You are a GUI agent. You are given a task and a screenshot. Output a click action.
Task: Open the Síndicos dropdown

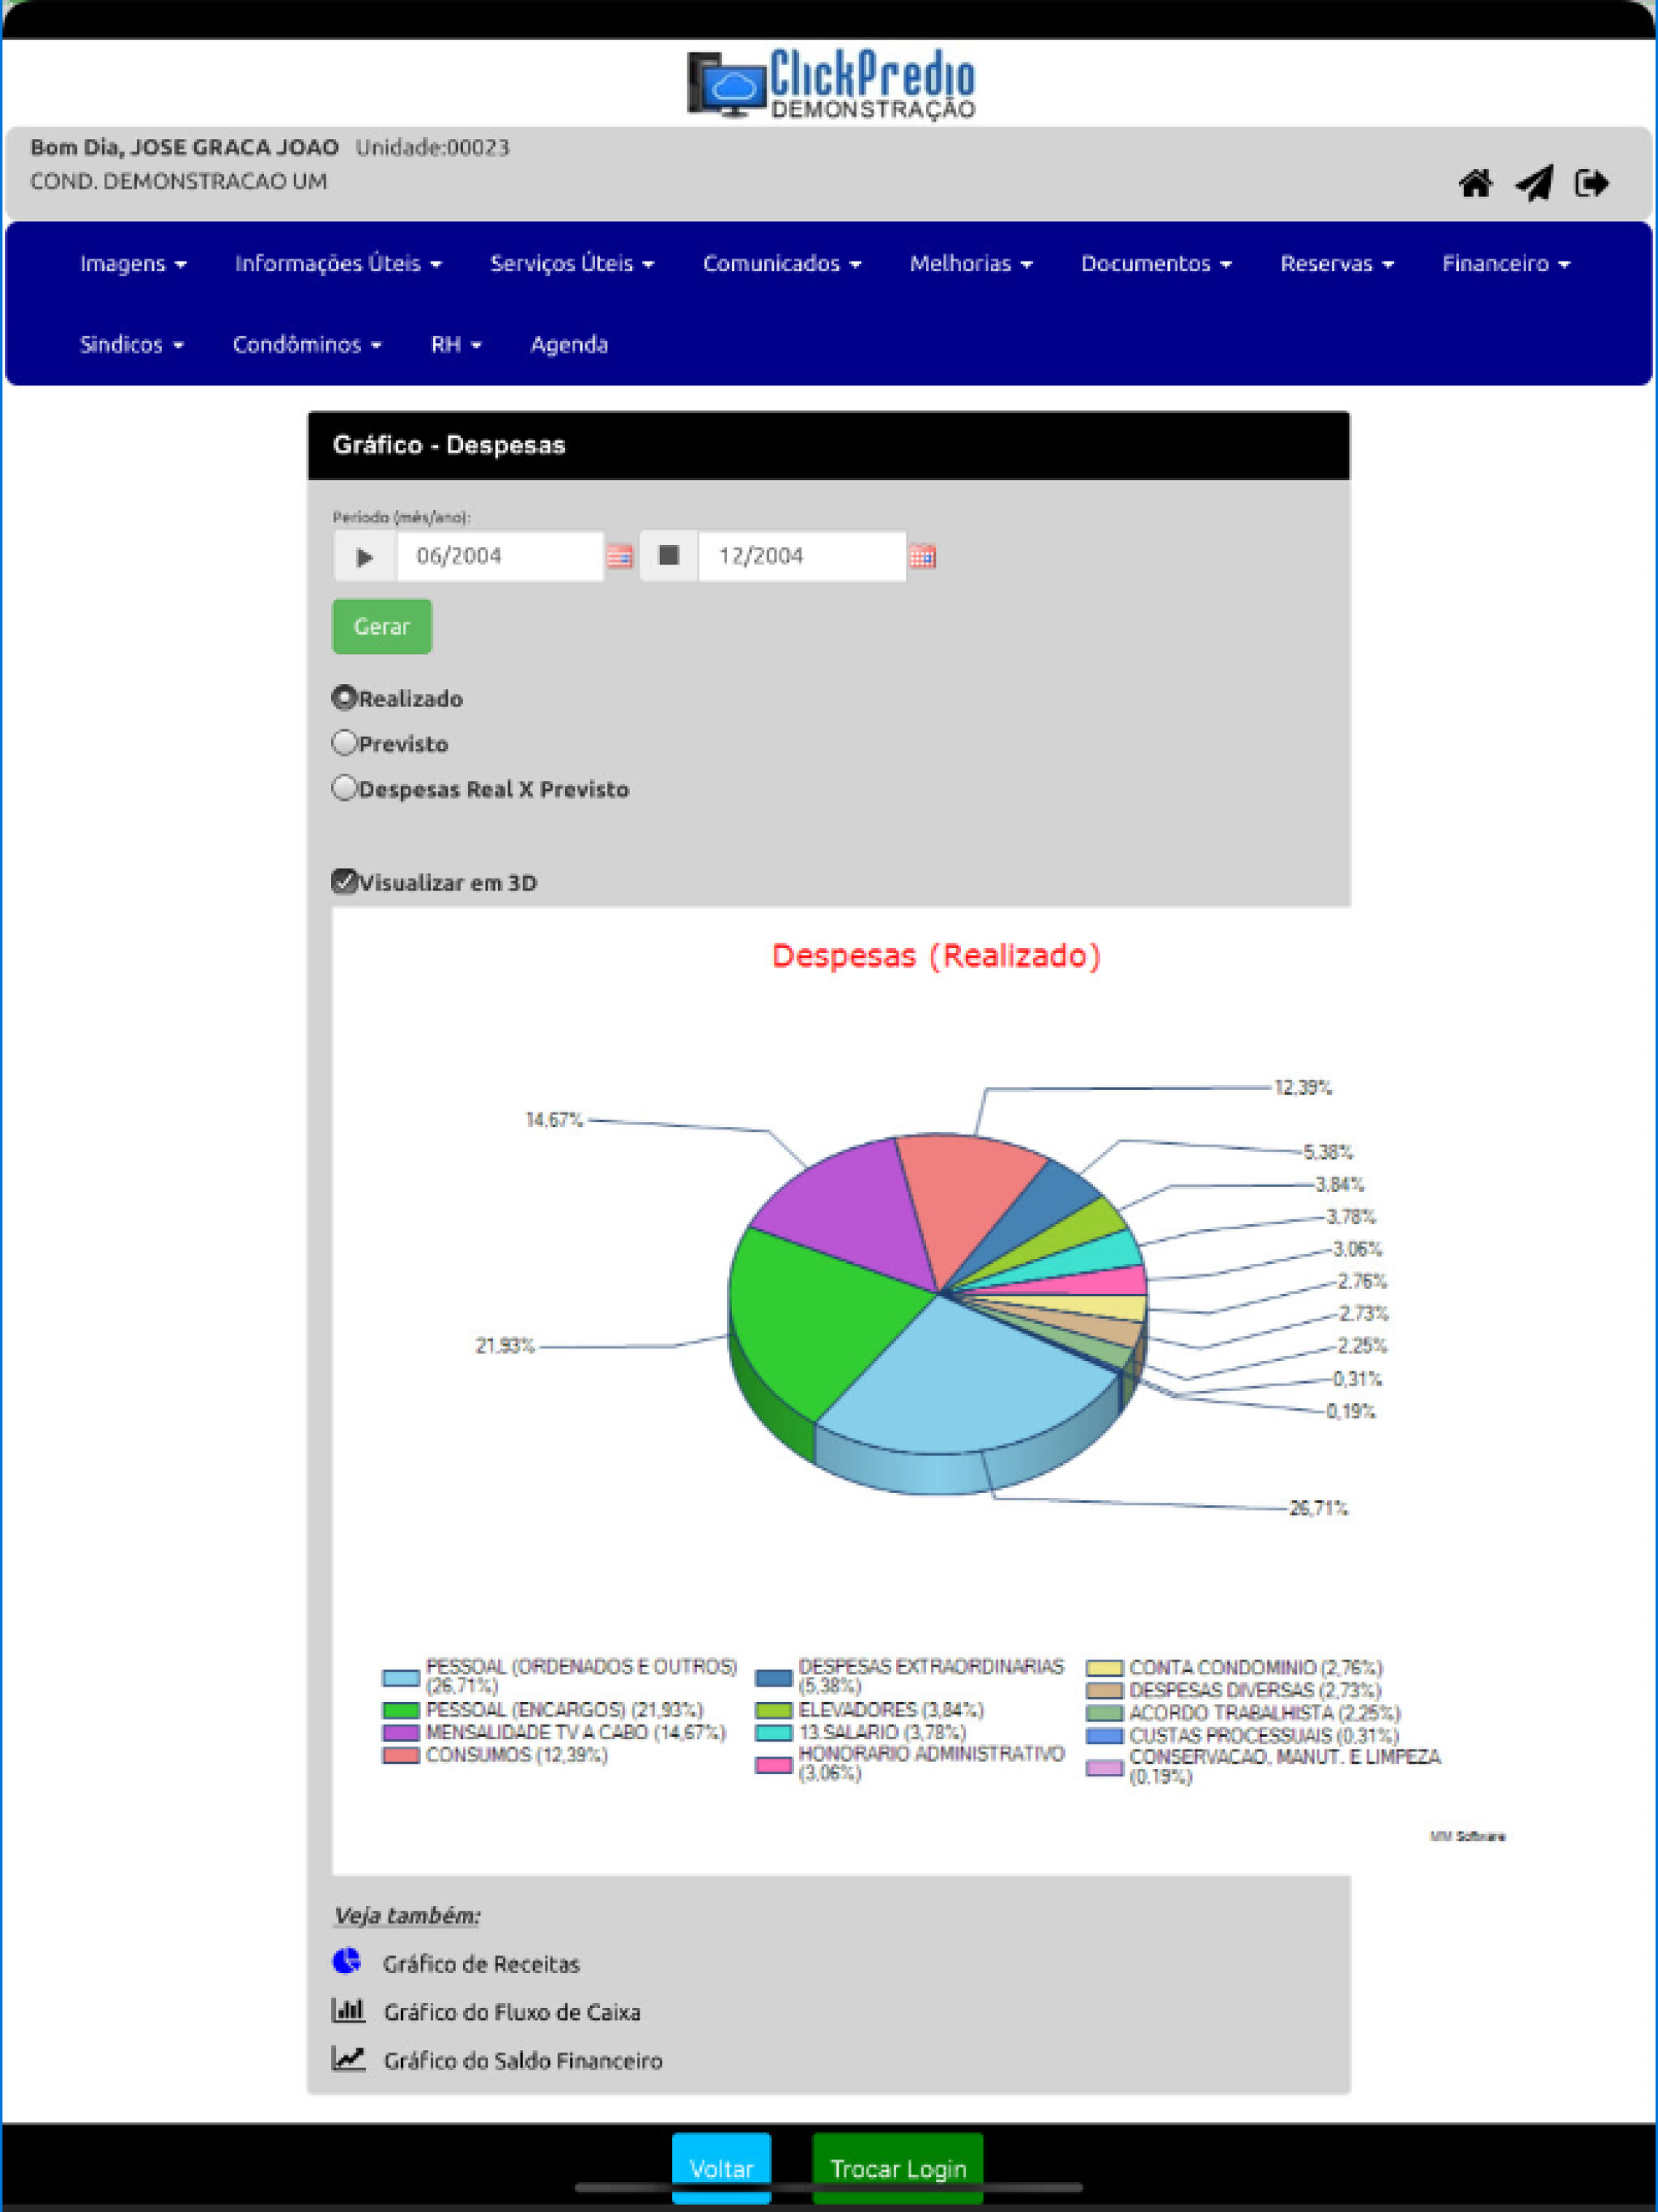coord(132,345)
